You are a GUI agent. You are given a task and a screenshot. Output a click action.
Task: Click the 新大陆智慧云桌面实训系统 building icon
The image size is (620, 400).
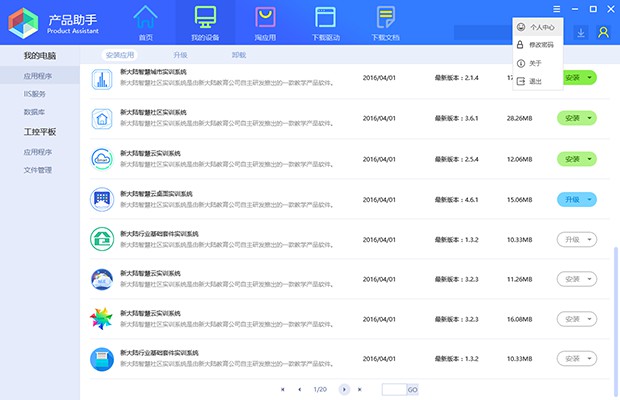(x=102, y=199)
